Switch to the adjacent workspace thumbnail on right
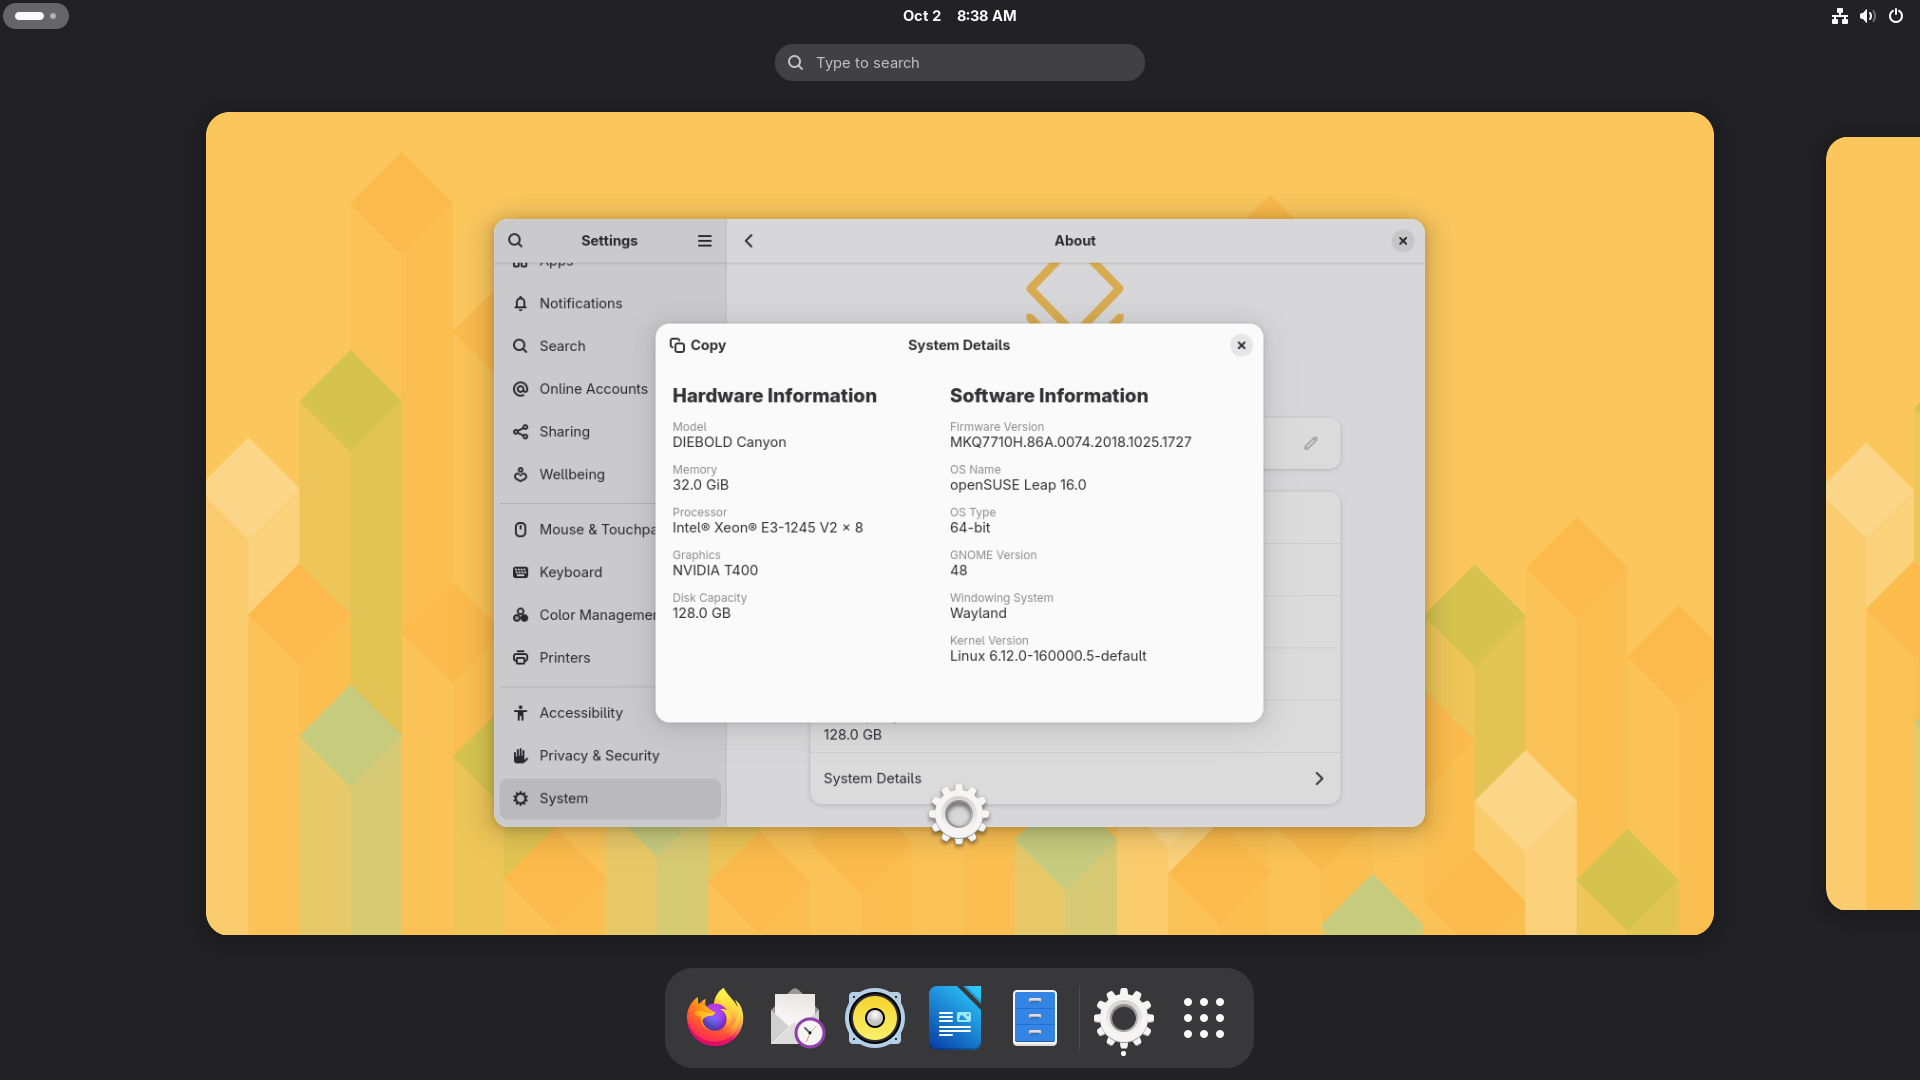 click(x=1872, y=523)
